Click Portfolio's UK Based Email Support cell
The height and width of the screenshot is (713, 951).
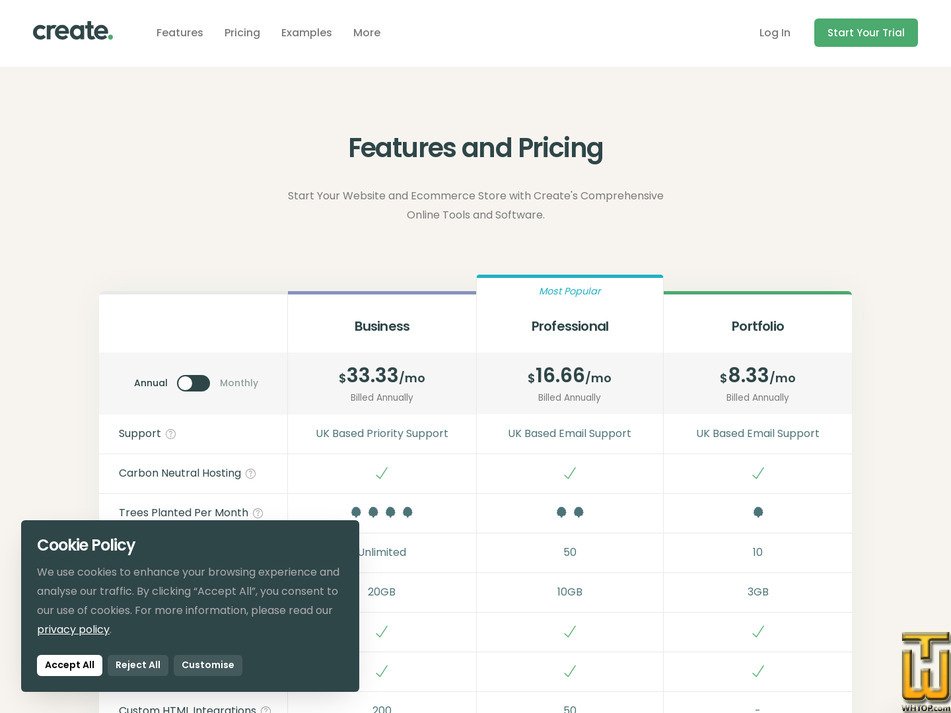(758, 433)
